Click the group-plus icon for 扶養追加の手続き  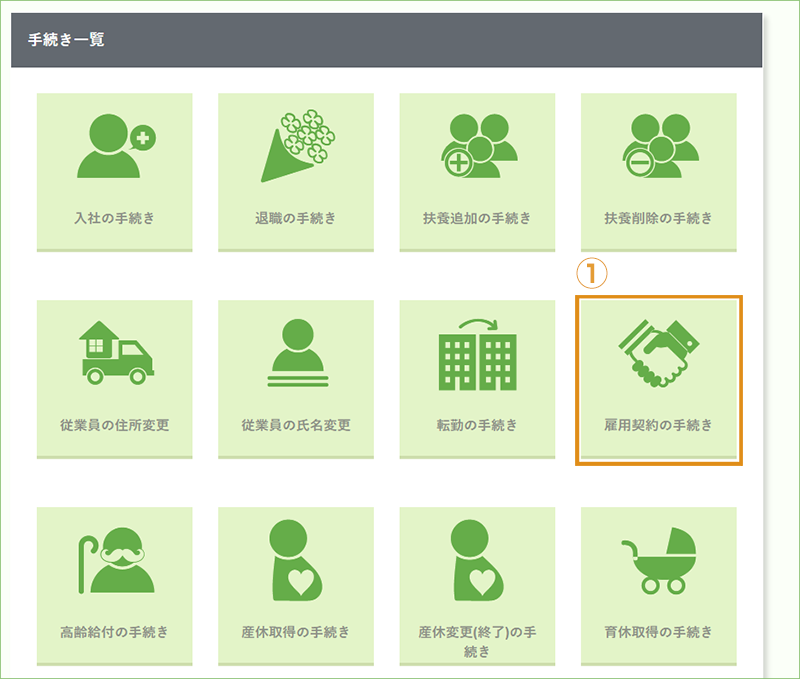click(479, 146)
